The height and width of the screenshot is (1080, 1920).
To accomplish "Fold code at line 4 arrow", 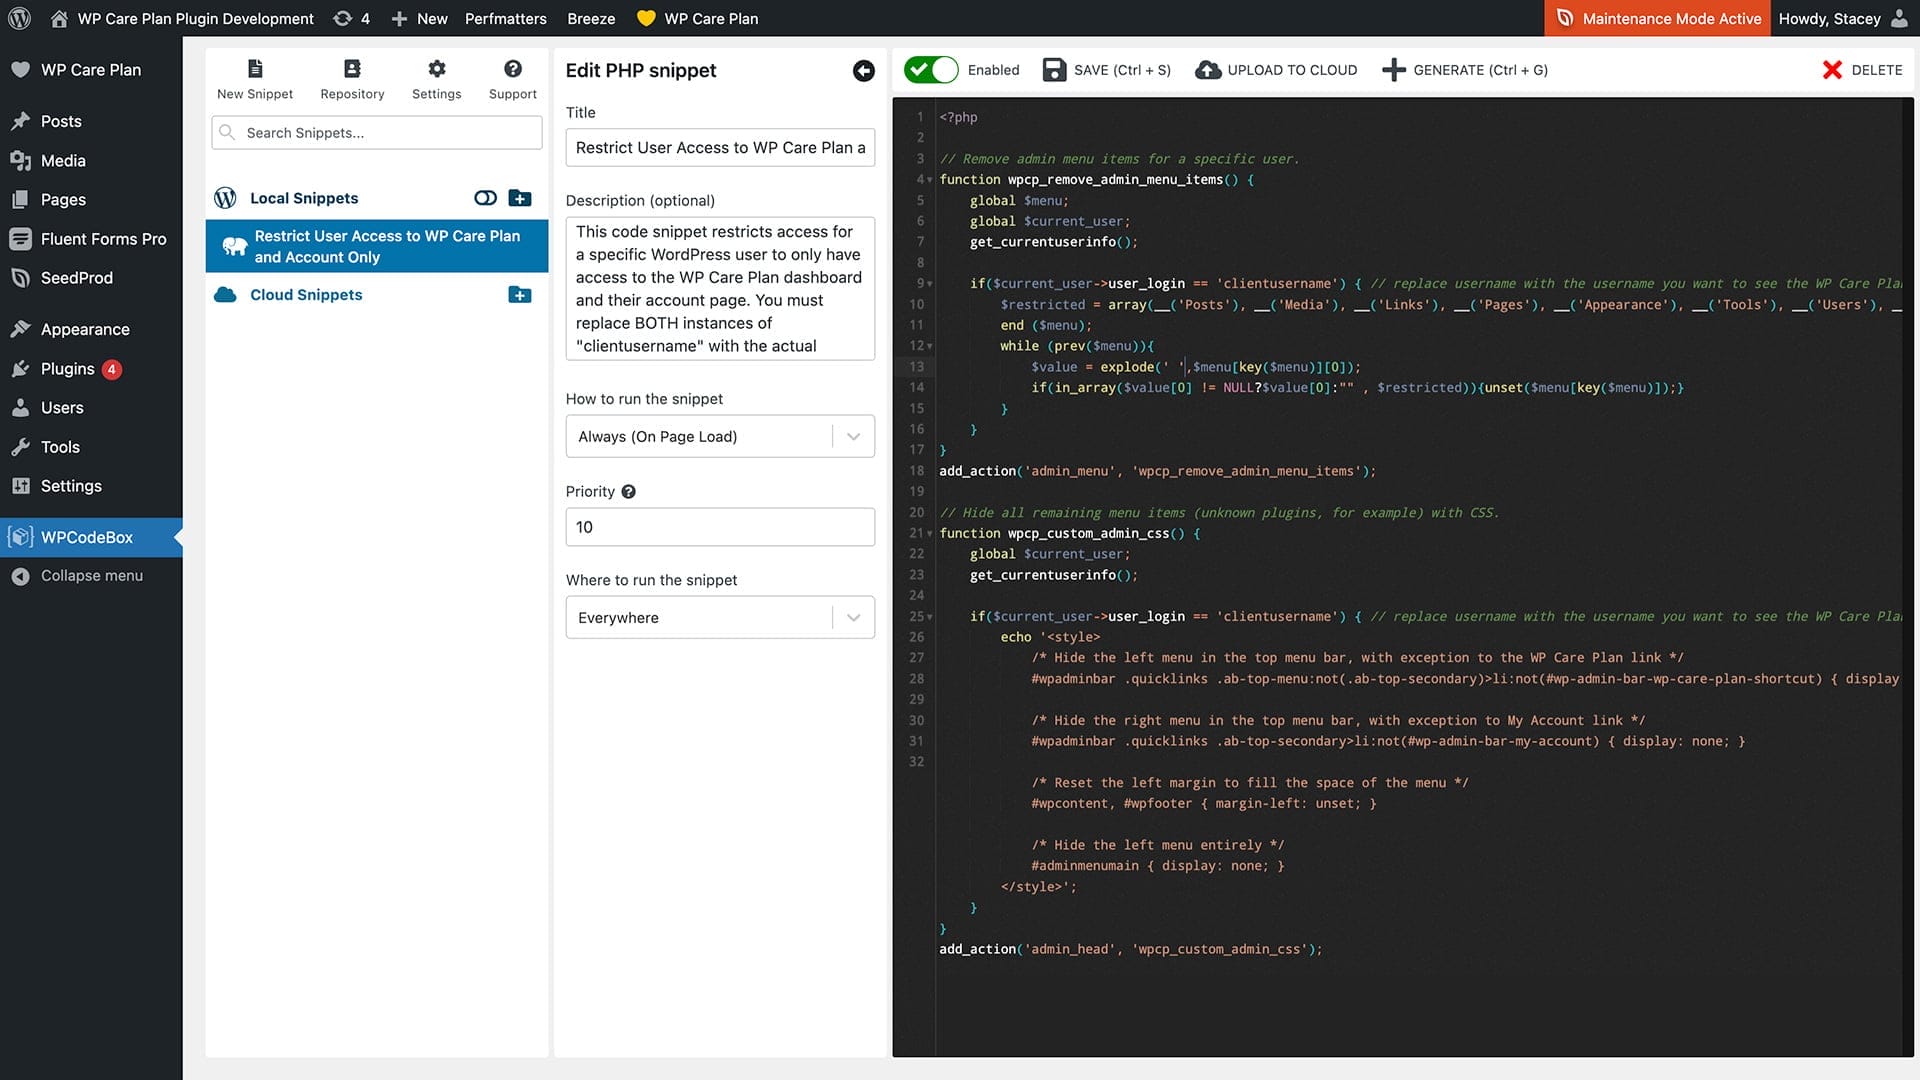I will 930,180.
